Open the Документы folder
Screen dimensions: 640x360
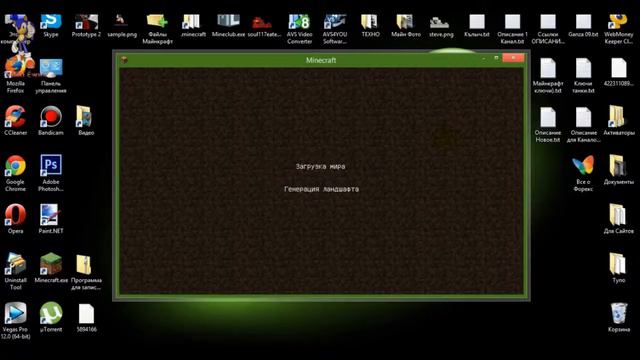(618, 170)
